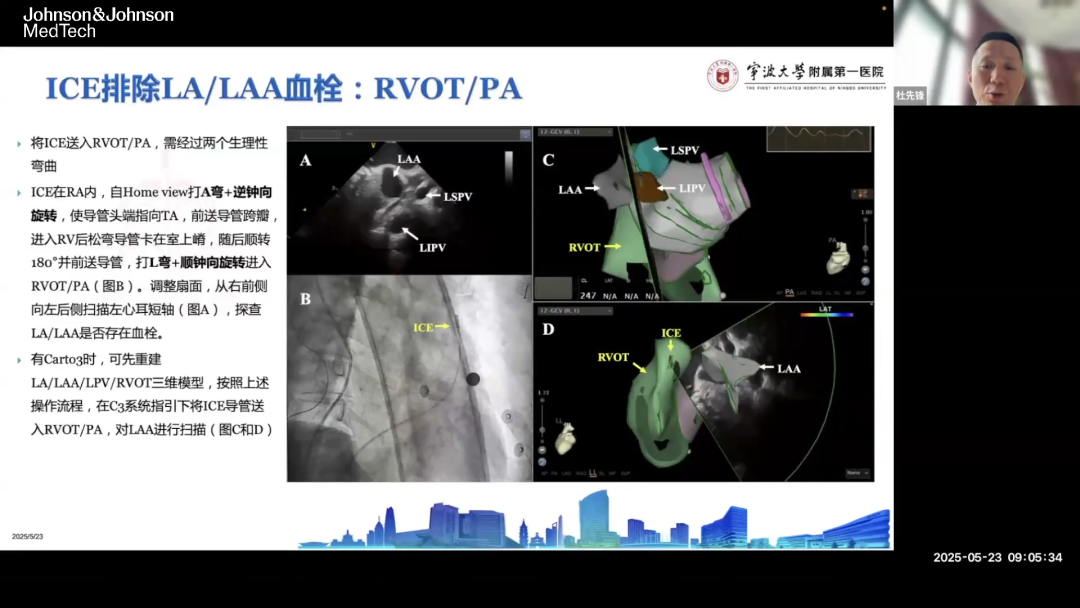Viewport: 1080px width, 608px height.
Task: Click the yellow RVOT label in panel C
Action: [585, 247]
